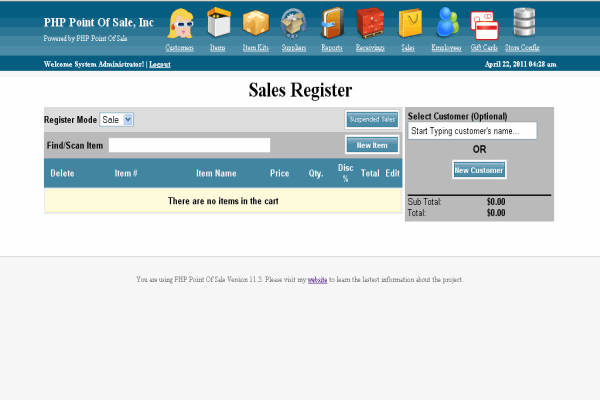
Task: Focus the customer name search field
Action: coord(473,131)
